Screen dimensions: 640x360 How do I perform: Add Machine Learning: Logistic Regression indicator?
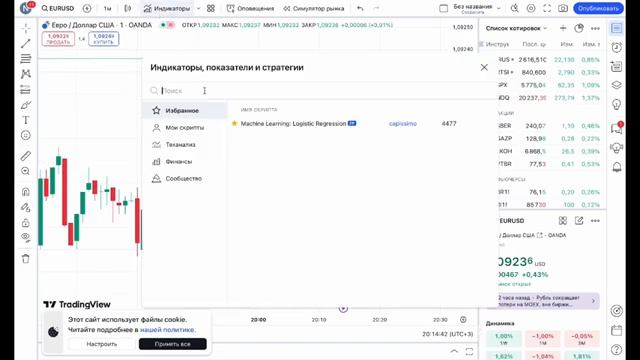pyautogui.click(x=293, y=124)
